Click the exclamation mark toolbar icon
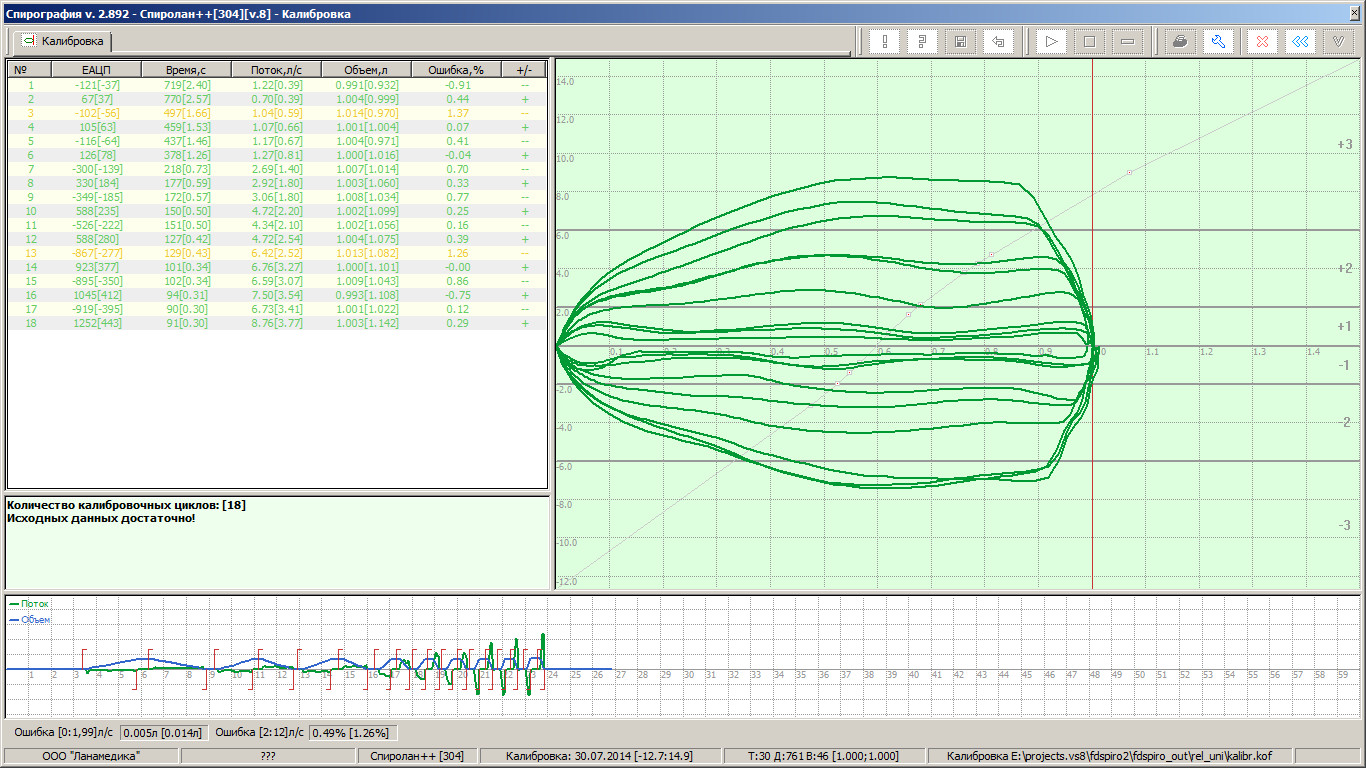The height and width of the screenshot is (768, 1366). point(885,42)
